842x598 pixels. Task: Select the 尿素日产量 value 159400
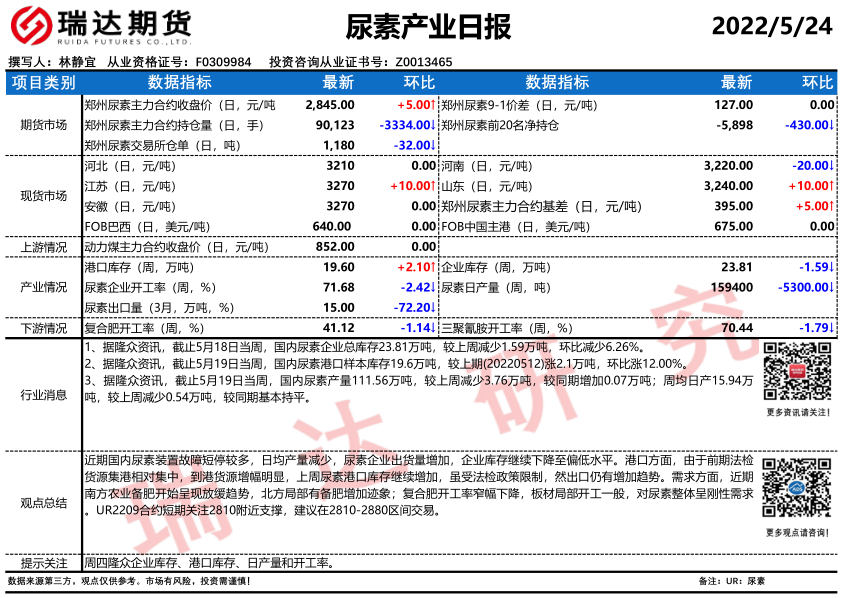tap(731, 288)
